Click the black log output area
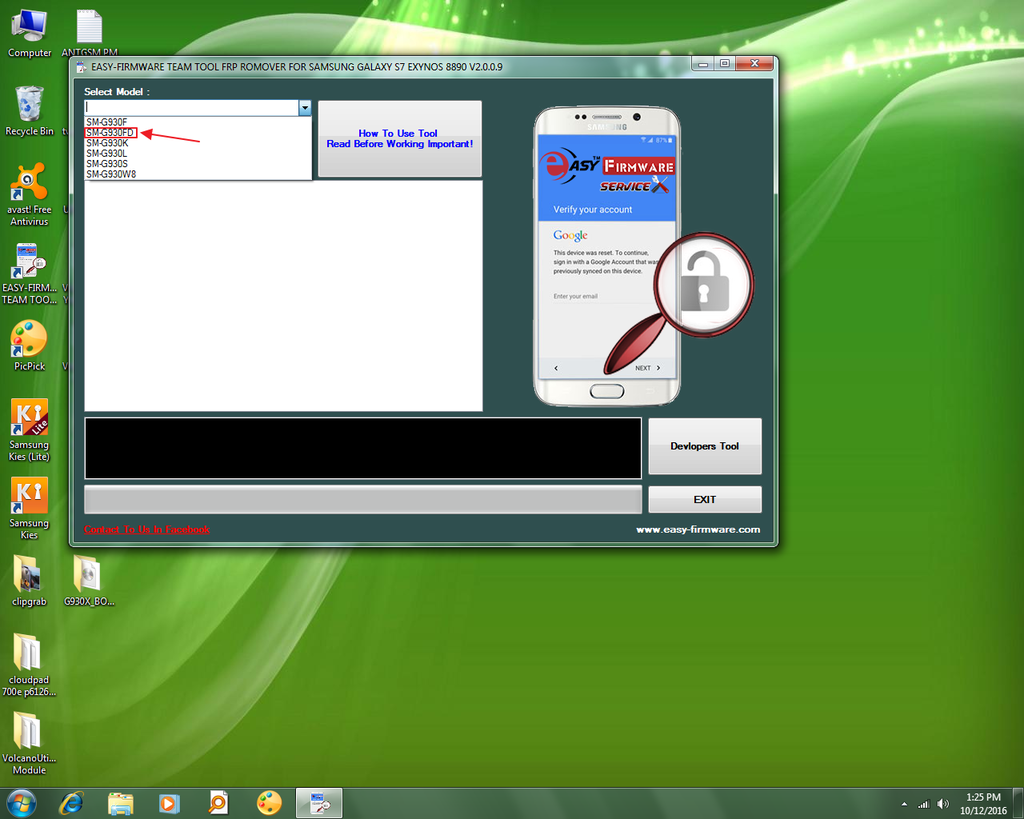This screenshot has height=819, width=1024. pos(362,448)
